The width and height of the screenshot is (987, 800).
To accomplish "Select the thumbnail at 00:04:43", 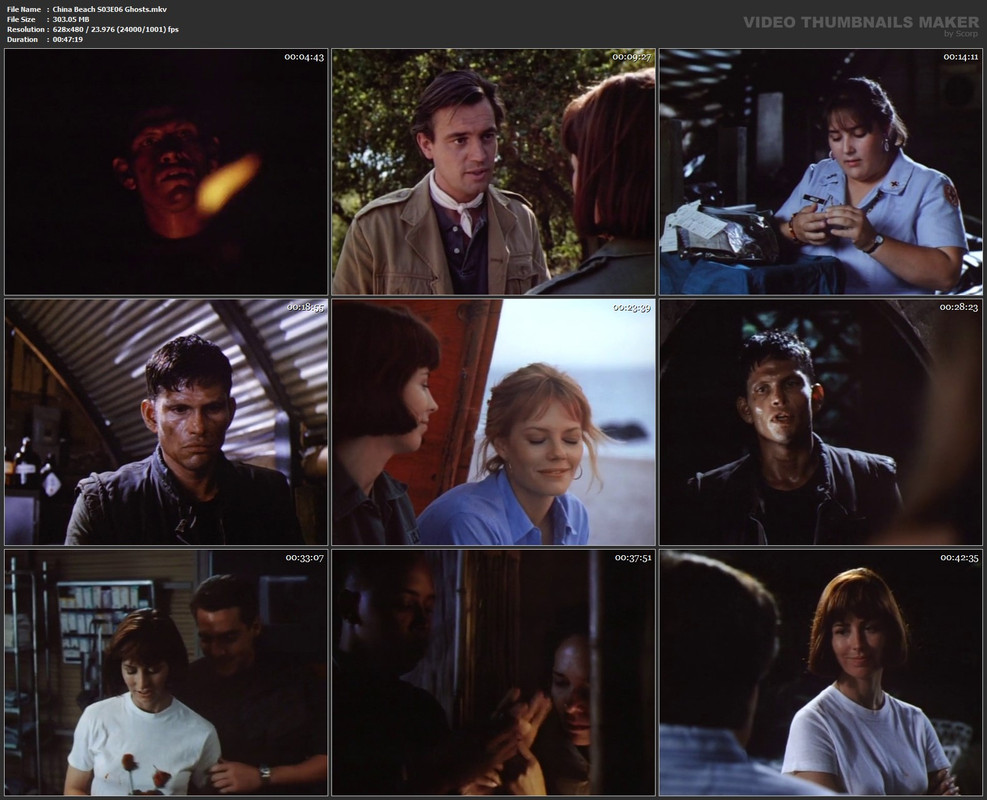I will (x=166, y=172).
